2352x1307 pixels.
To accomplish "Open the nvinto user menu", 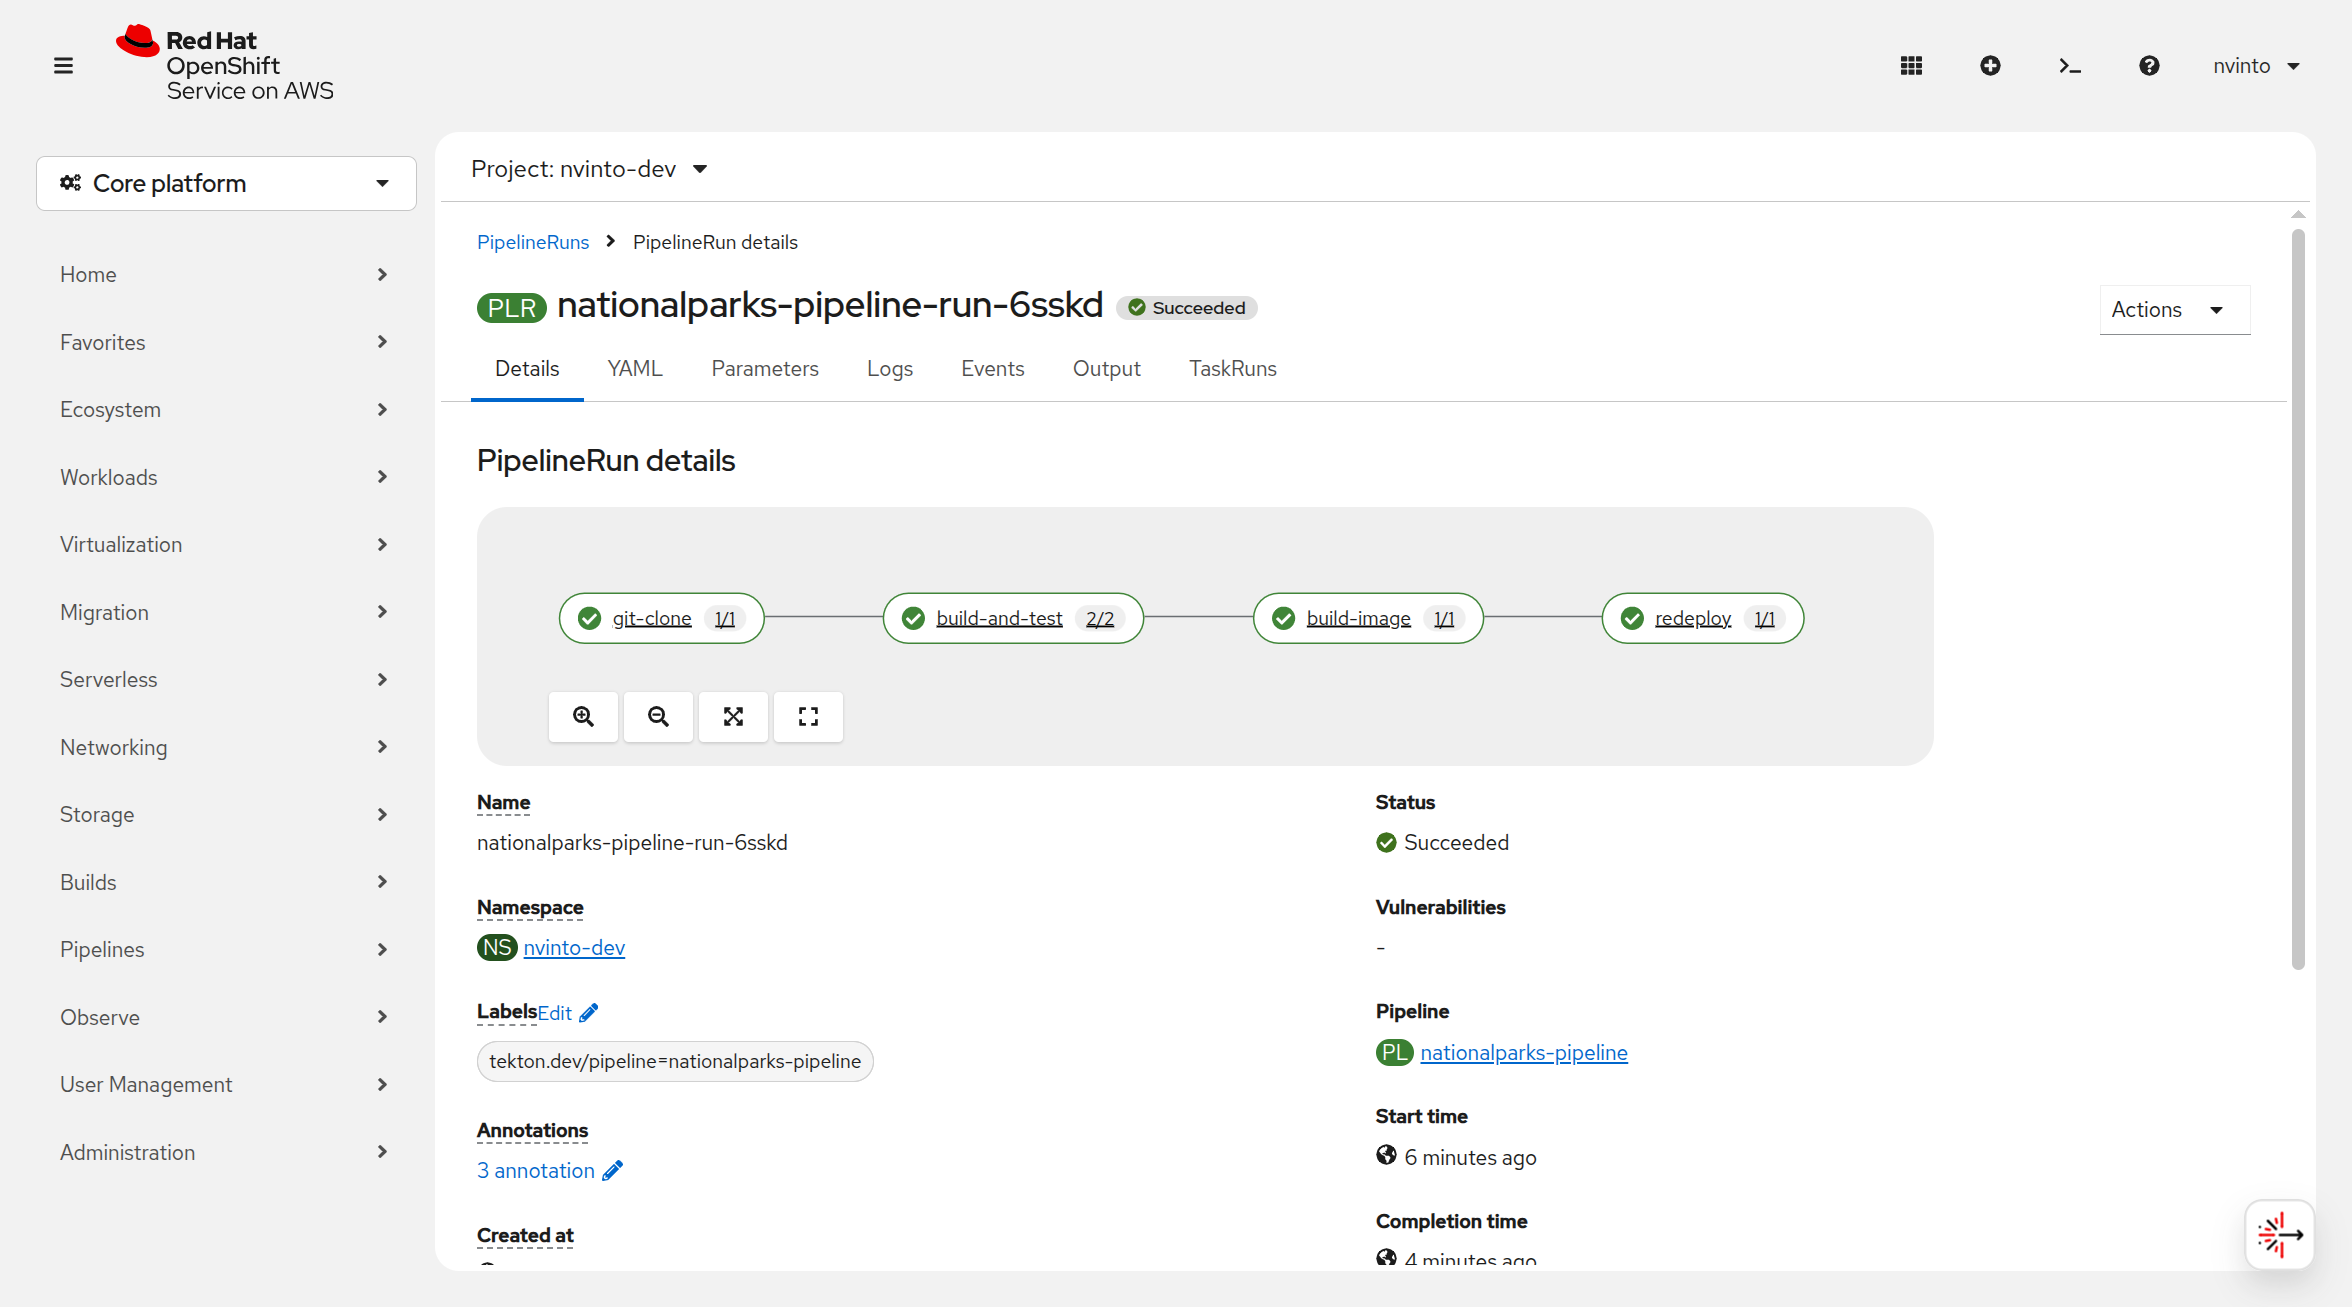I will (x=2256, y=66).
